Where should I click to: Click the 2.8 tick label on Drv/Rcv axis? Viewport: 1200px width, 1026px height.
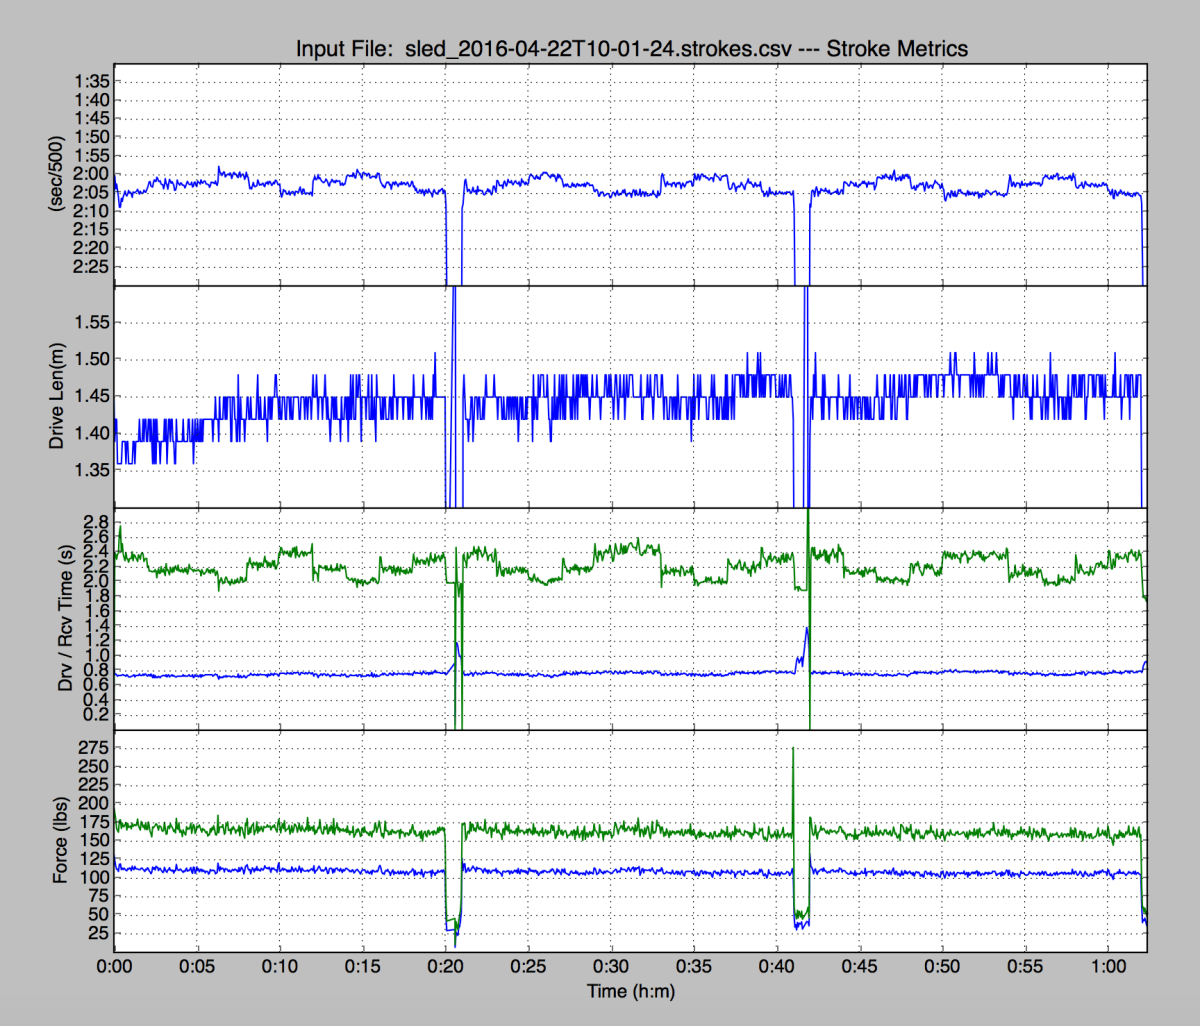point(97,522)
